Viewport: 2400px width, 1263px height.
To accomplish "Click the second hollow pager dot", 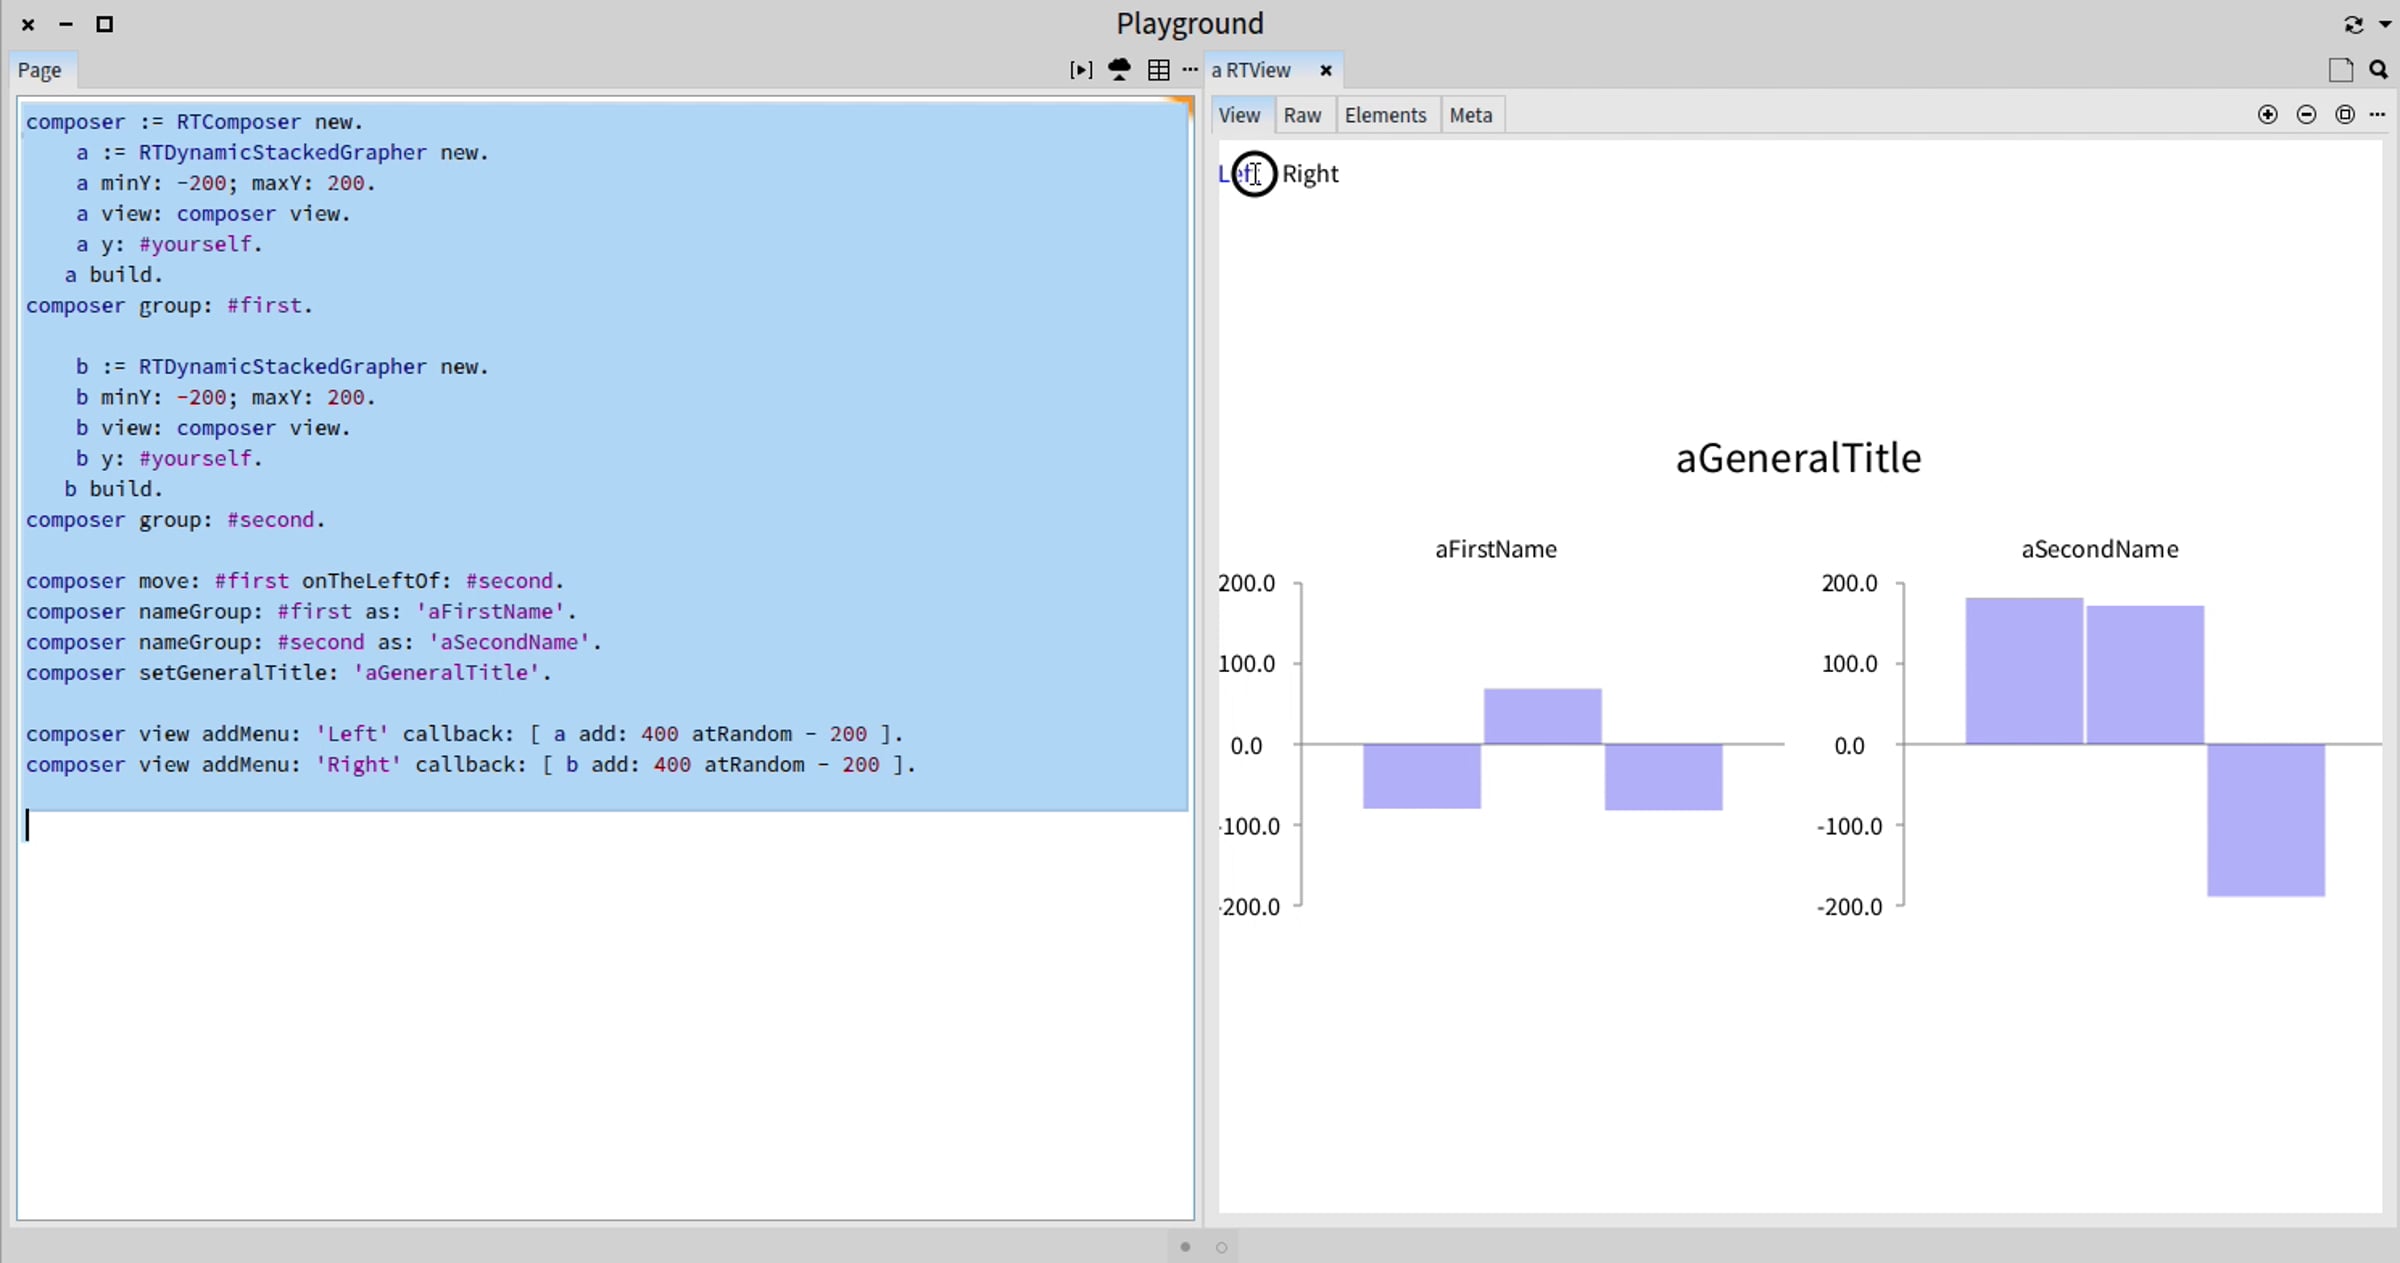I will 1221,1247.
